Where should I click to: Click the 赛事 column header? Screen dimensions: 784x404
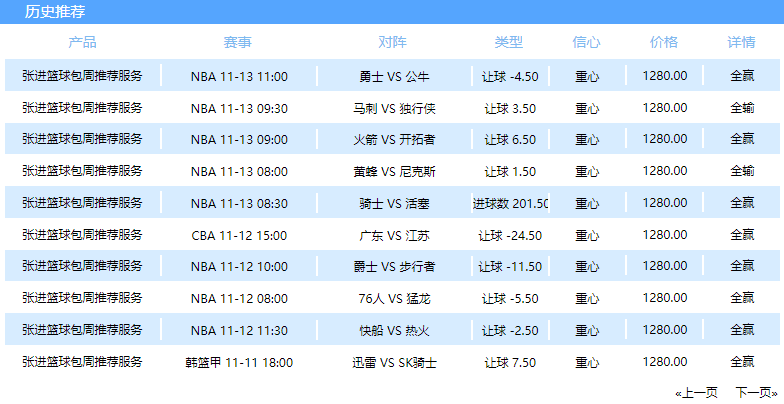tap(238, 42)
